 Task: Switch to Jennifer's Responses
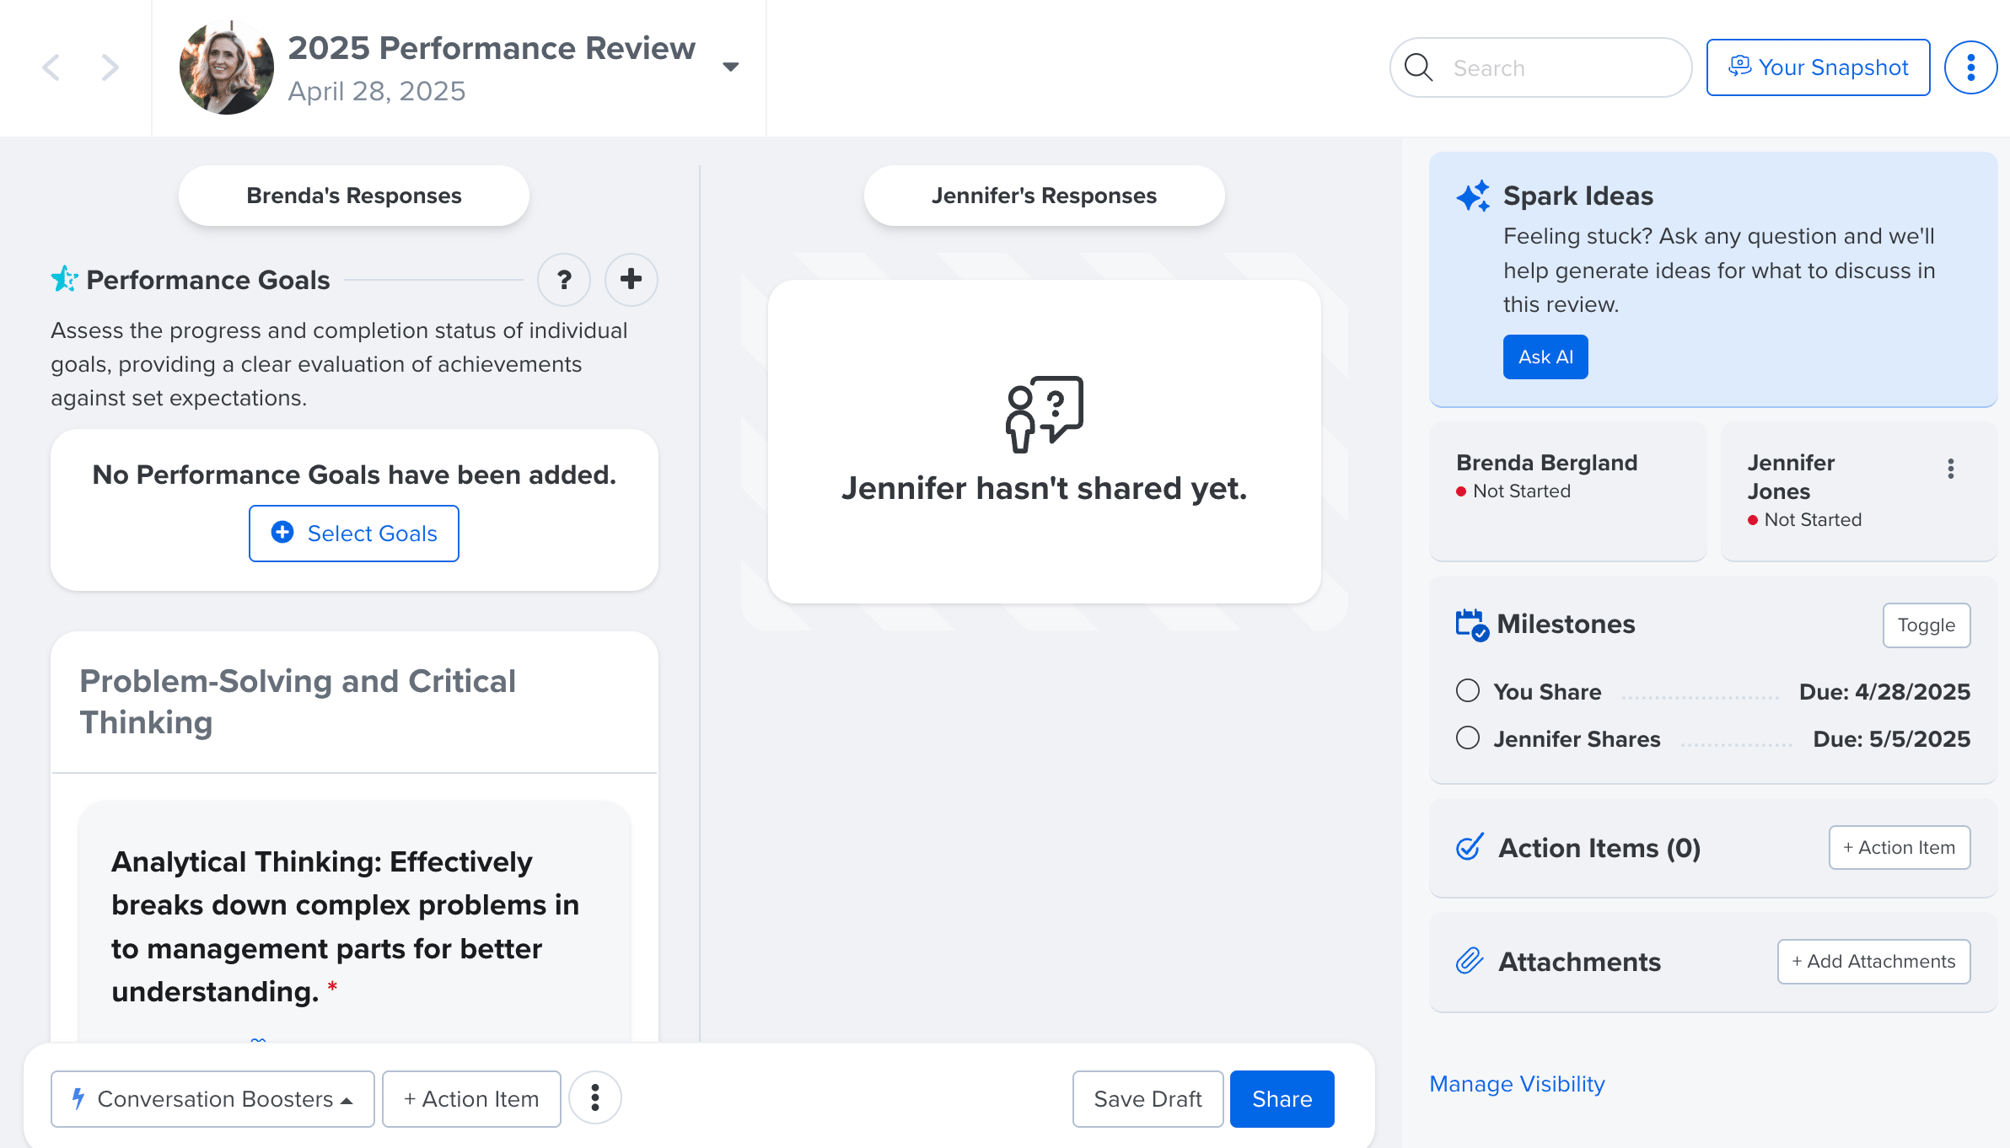[x=1043, y=195]
